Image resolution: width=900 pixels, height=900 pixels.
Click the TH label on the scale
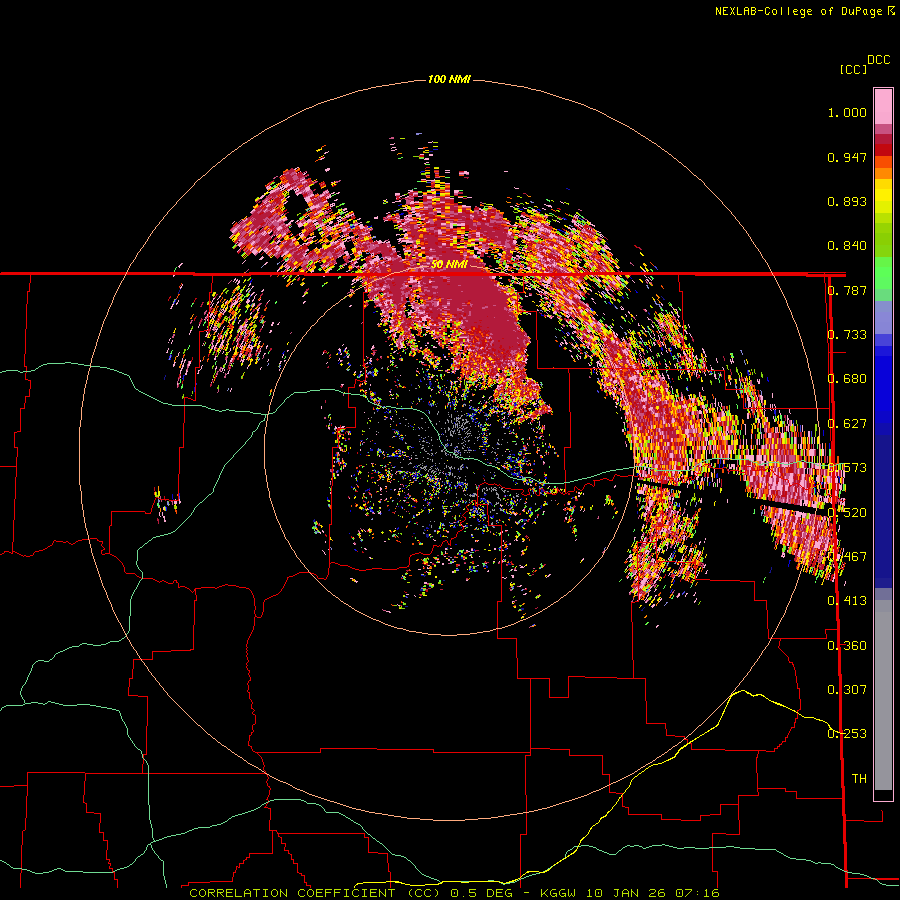tap(859, 779)
